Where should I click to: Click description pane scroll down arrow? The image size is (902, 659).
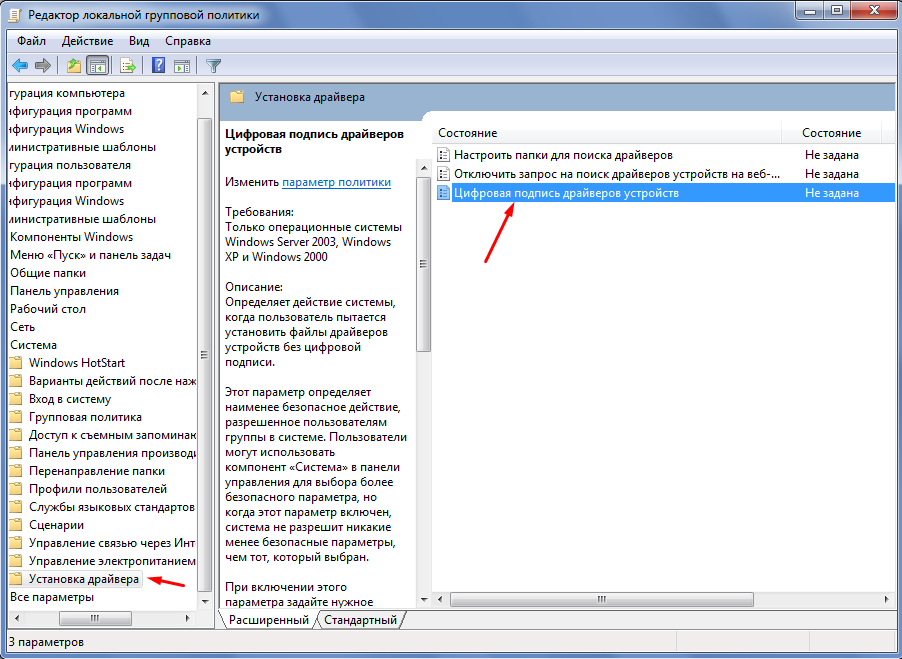coord(423,600)
